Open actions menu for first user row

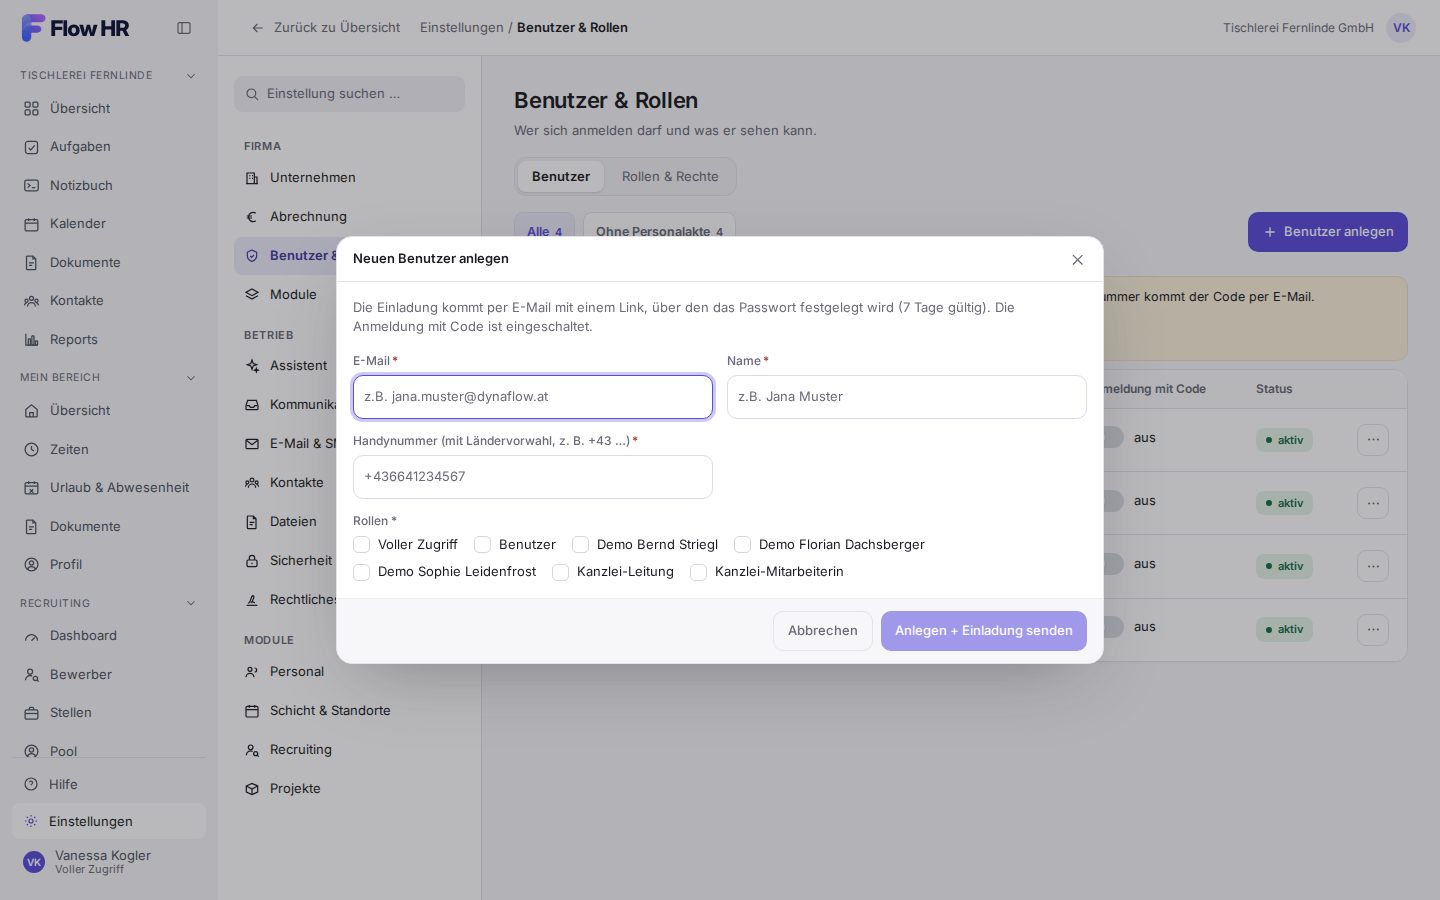[x=1373, y=440]
